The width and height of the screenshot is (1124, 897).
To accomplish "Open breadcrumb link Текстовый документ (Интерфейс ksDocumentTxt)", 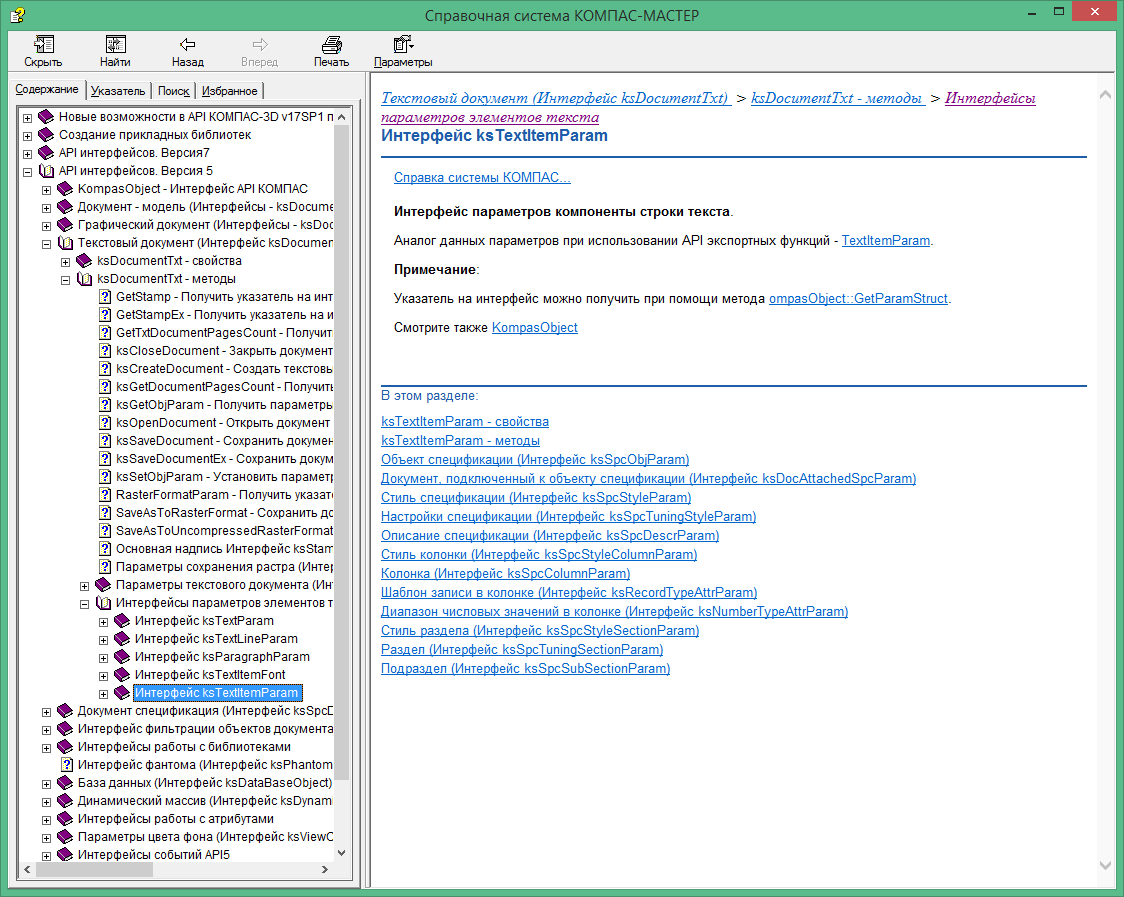I will pos(556,98).
